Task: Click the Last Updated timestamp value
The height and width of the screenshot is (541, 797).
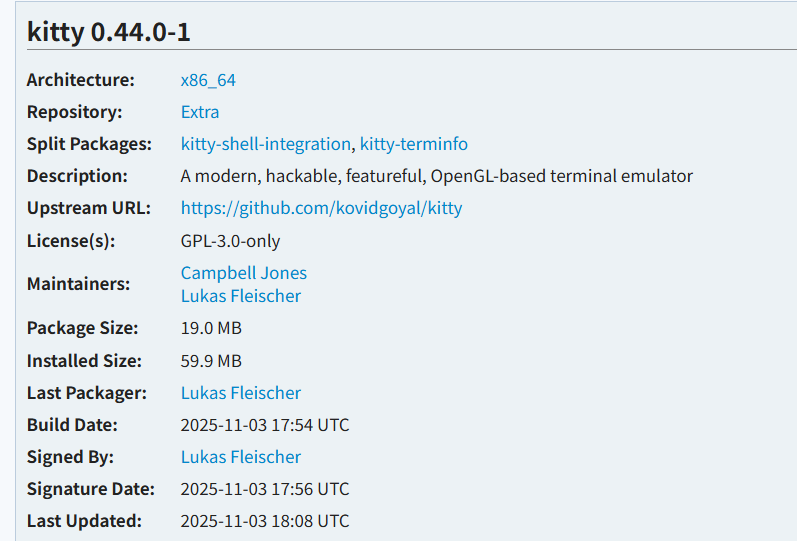Action: 265,521
